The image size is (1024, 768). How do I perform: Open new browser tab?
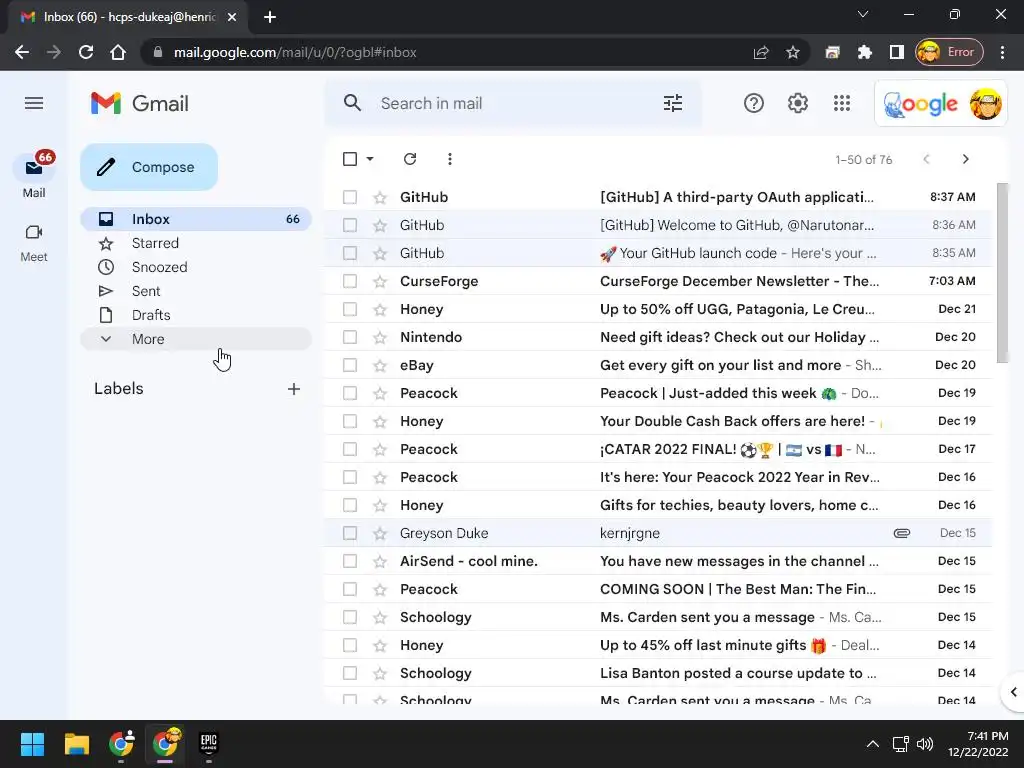(270, 17)
